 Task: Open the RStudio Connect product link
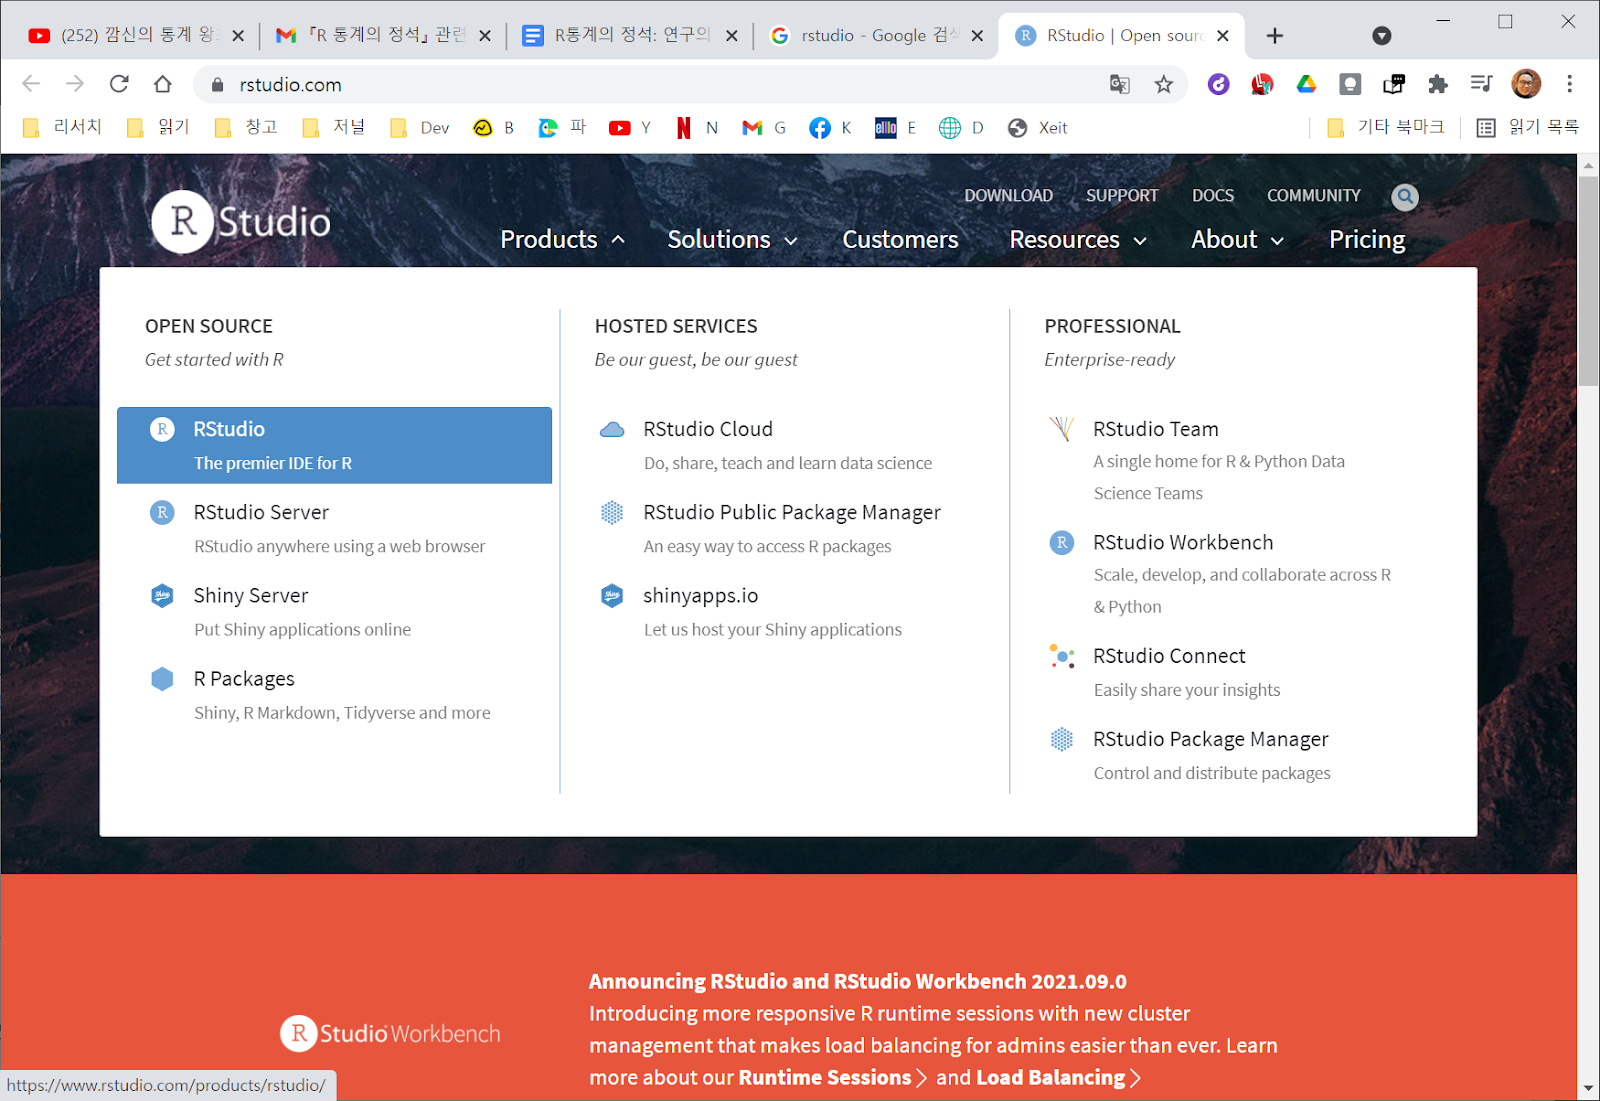tap(1169, 656)
